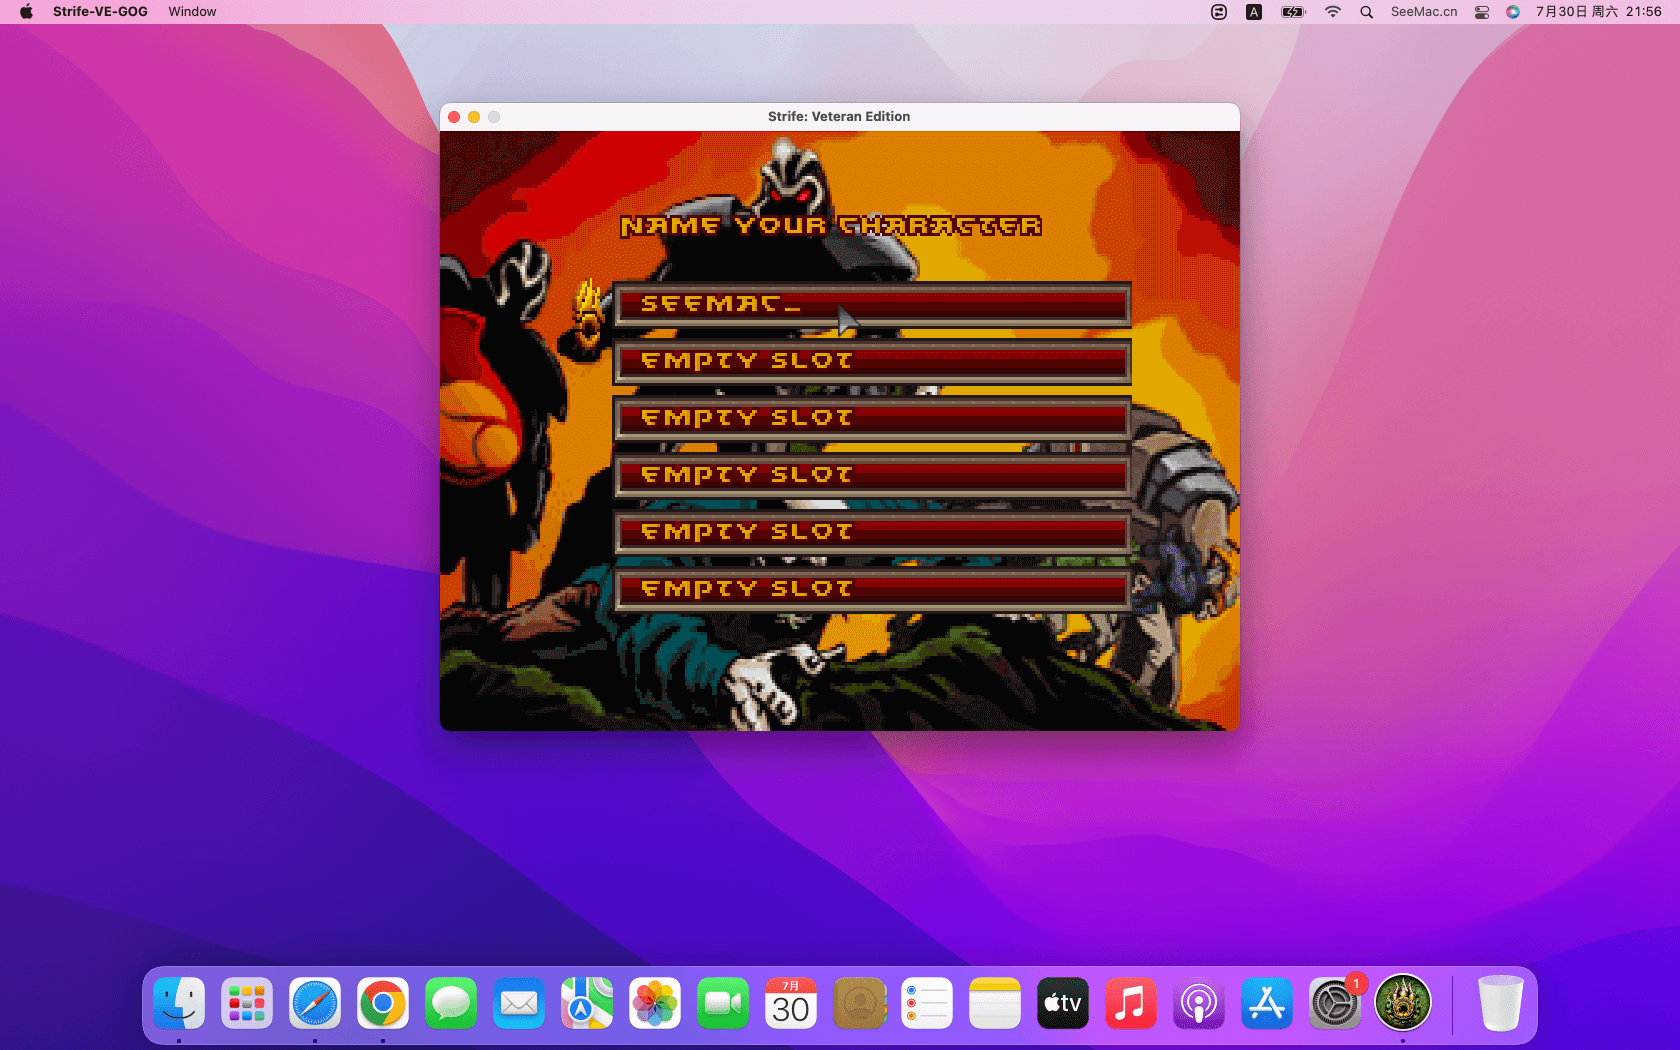
Task: Open Spotlight search magnifier
Action: pos(1366,12)
